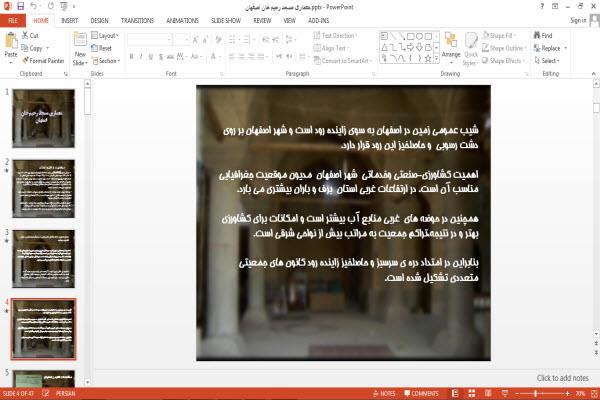Collapse the ribbon arrow
Screen dimensions: 600x400
(x=593, y=73)
